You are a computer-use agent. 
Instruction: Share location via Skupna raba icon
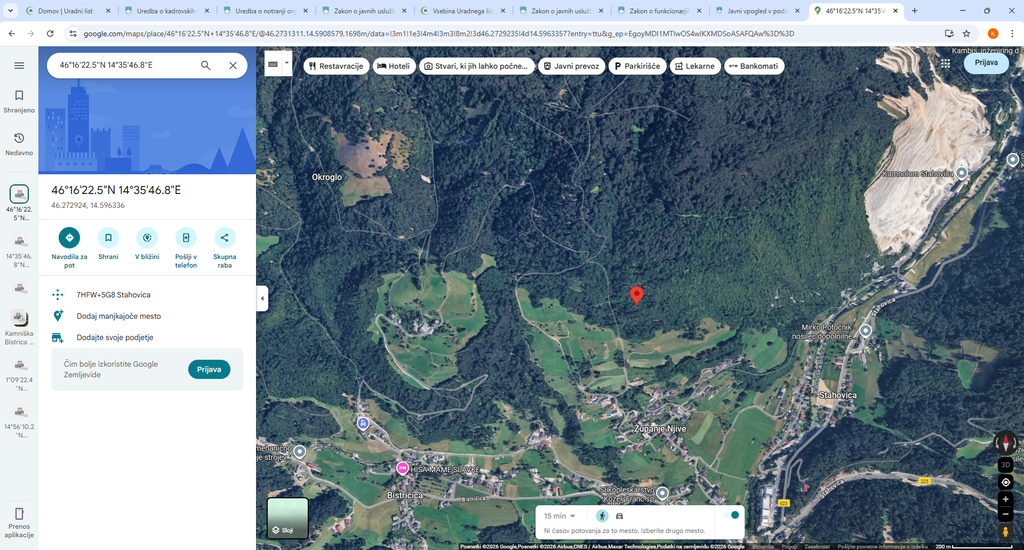(225, 238)
